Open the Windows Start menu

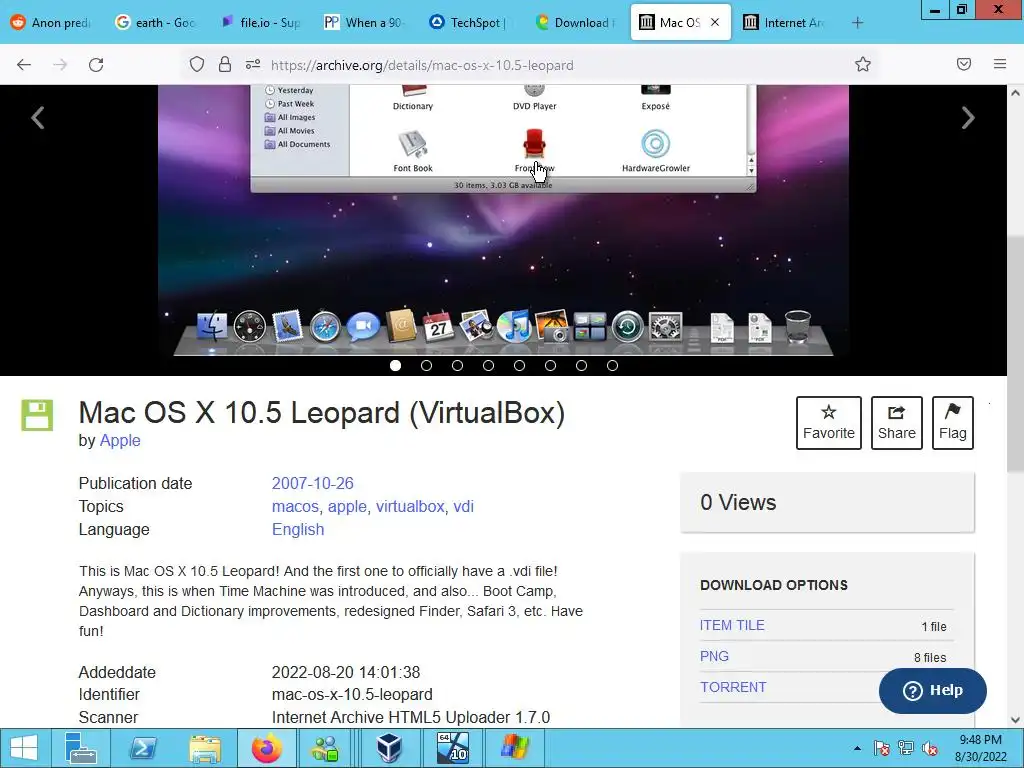(24, 748)
